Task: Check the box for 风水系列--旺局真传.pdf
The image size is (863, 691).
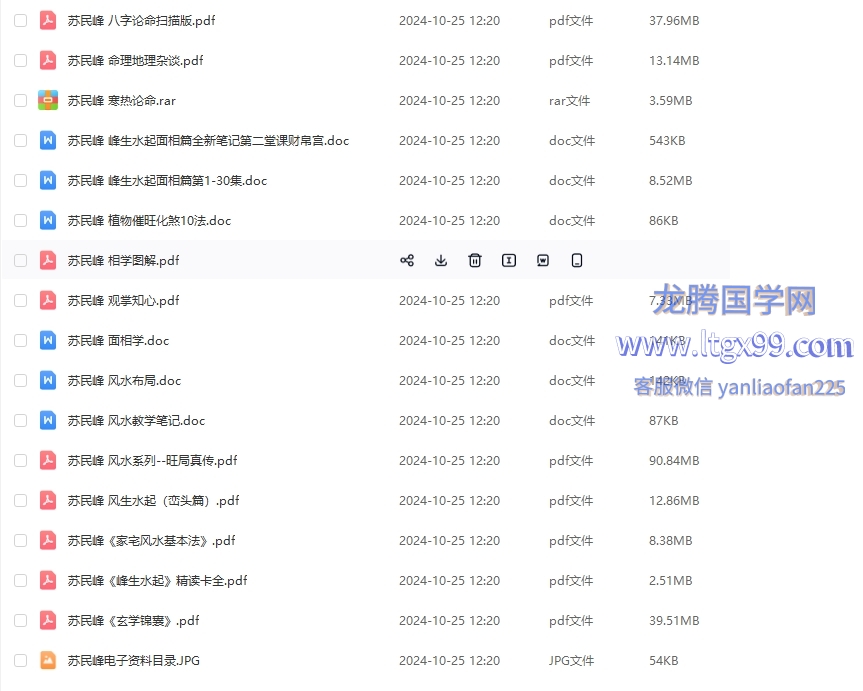Action: coord(20,460)
